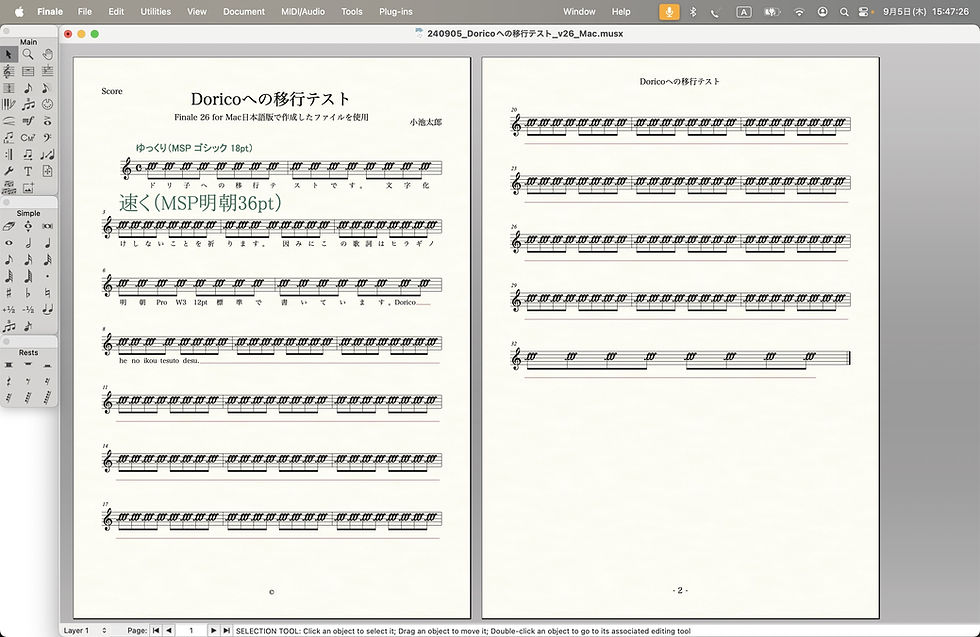The height and width of the screenshot is (637, 980).
Task: Select the Selection arrow tool
Action: pos(9,54)
